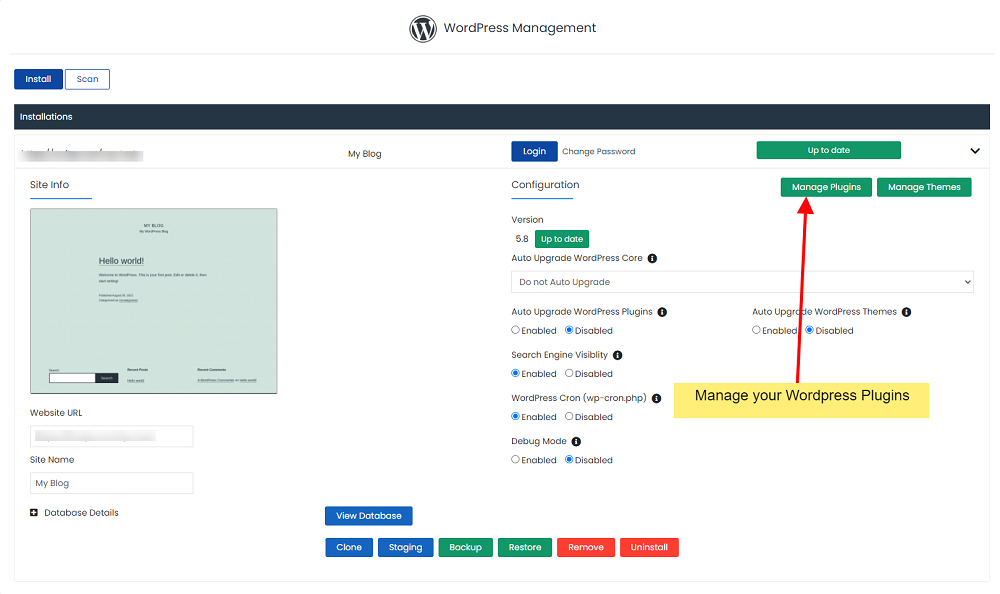Open info icon for Auto Upgrade WordPress Plugins
This screenshot has width=1000, height=594.
click(x=662, y=312)
